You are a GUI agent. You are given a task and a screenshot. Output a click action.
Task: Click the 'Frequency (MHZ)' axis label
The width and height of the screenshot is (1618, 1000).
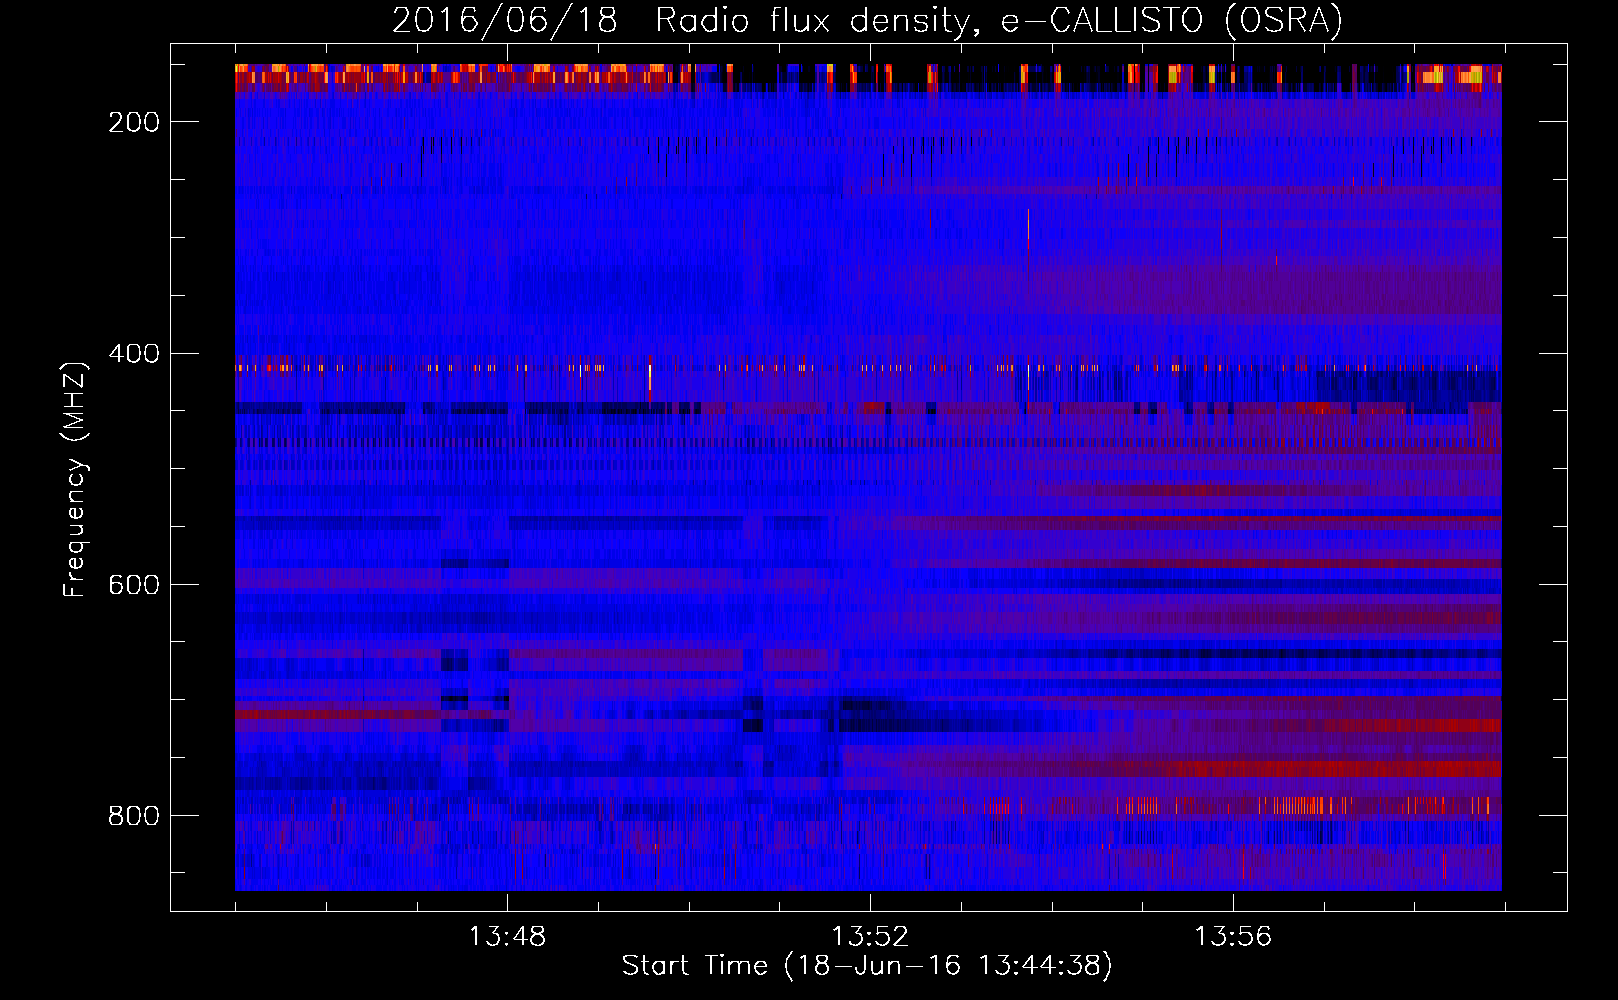pyautogui.click(x=75, y=478)
